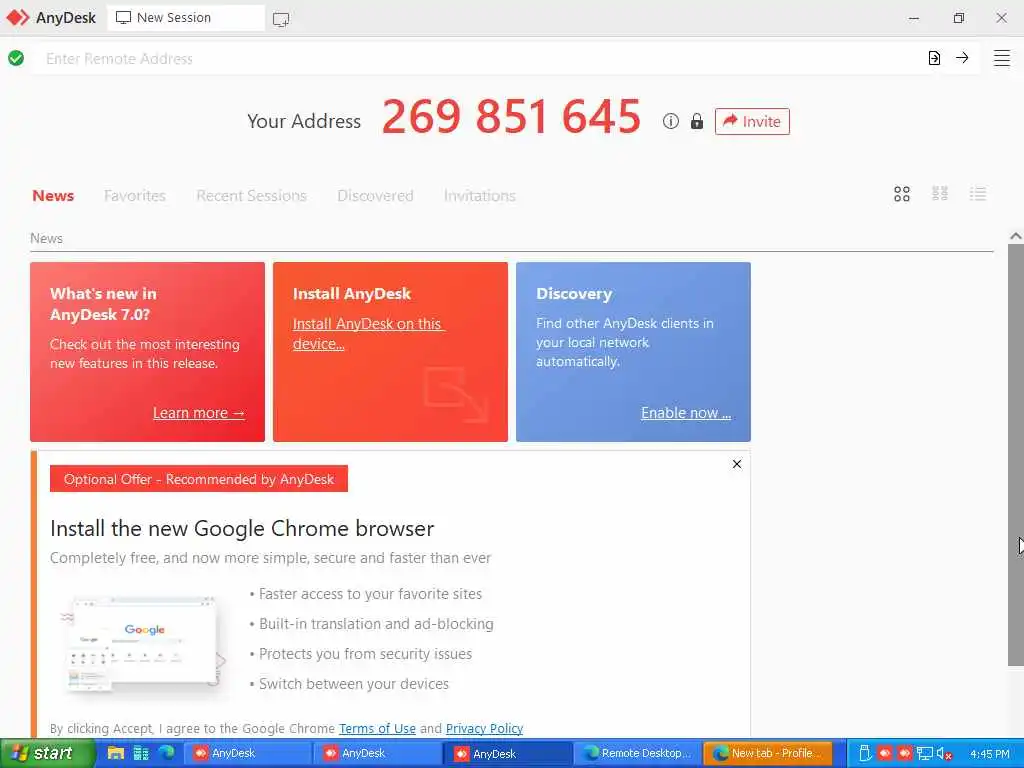Click the Invite button
The width and height of the screenshot is (1024, 768).
click(x=752, y=121)
